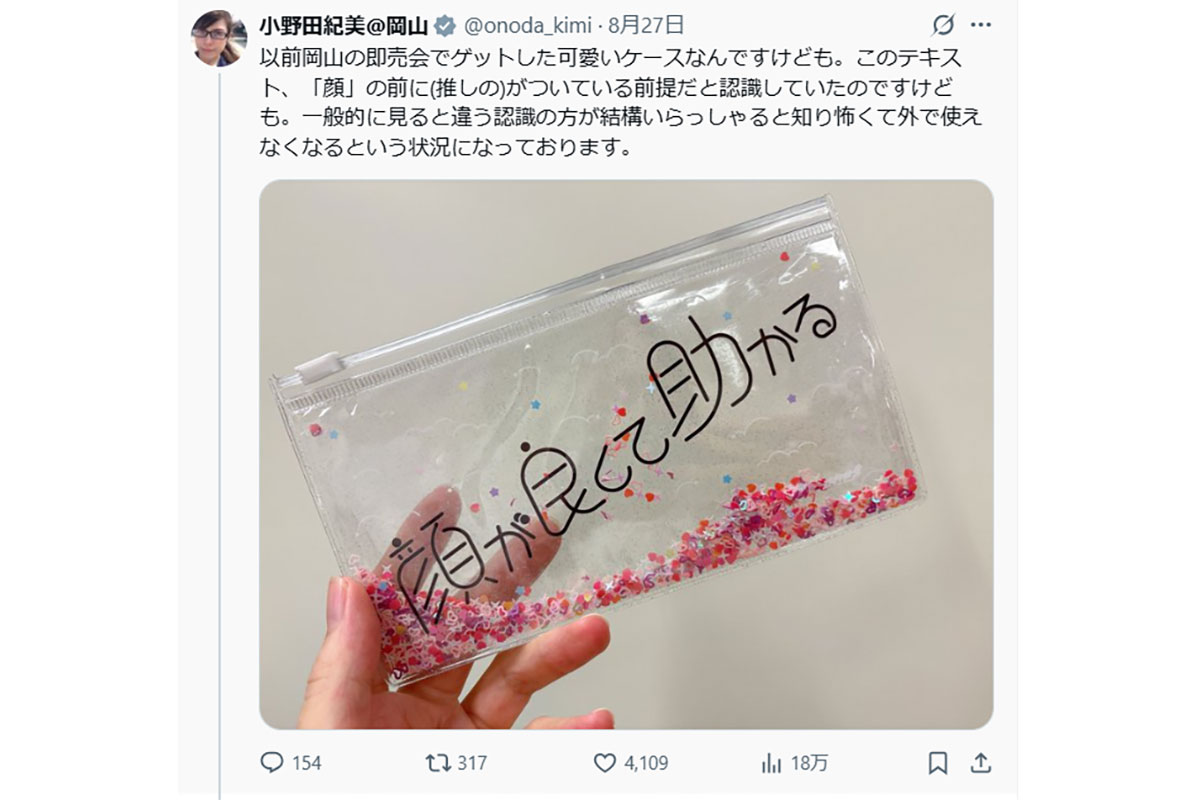Open the view analytics bar-chart icon

(771, 763)
